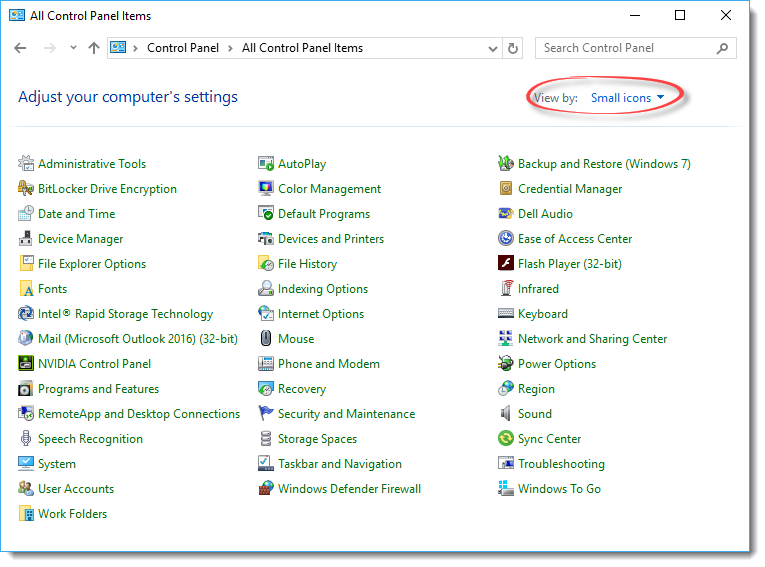
Task: Open the recent locations dropdown arrow
Action: coord(73,48)
